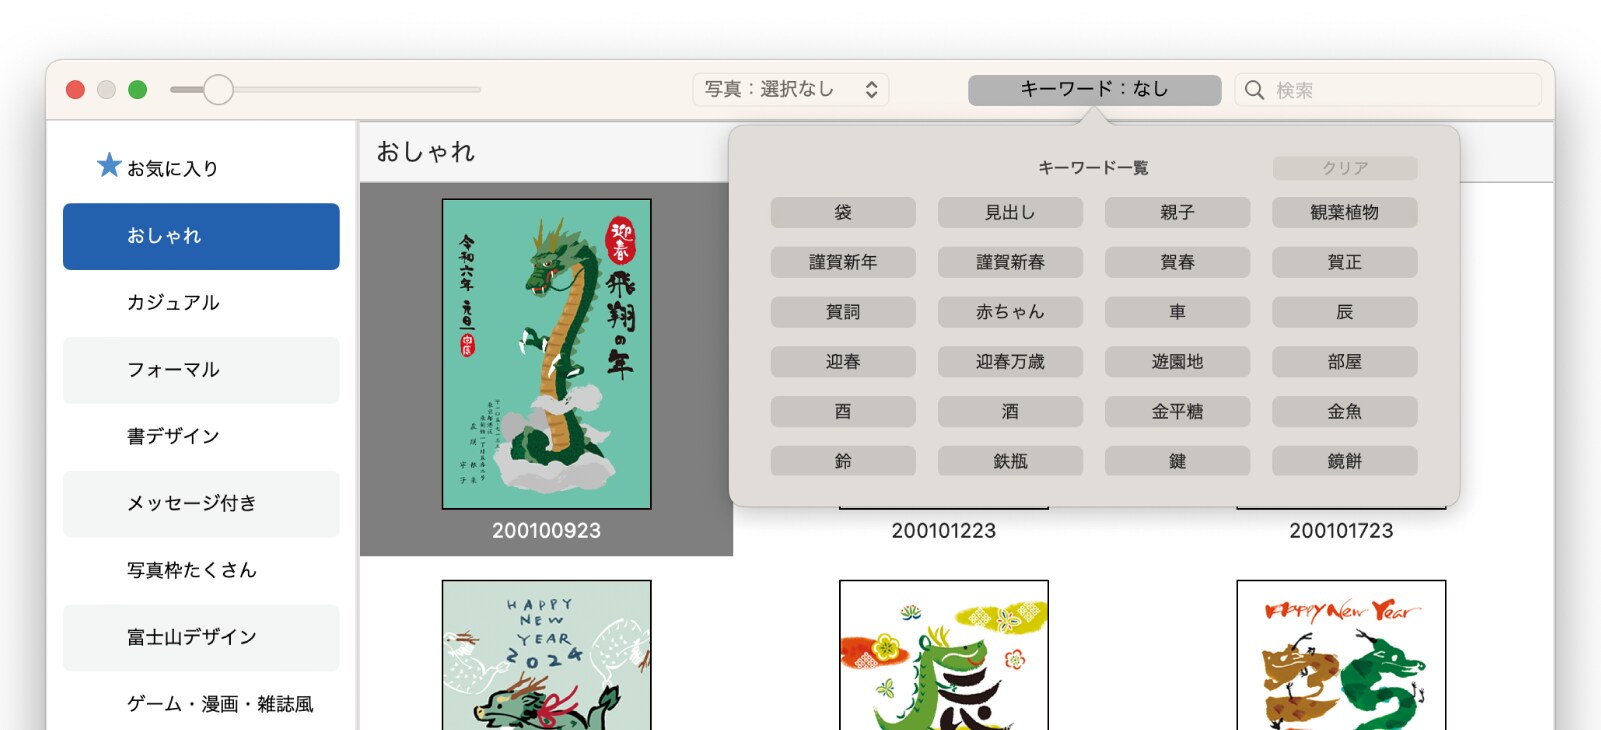Select the フォーマル category
Viewport: 1601px width, 730px height.
(x=201, y=370)
